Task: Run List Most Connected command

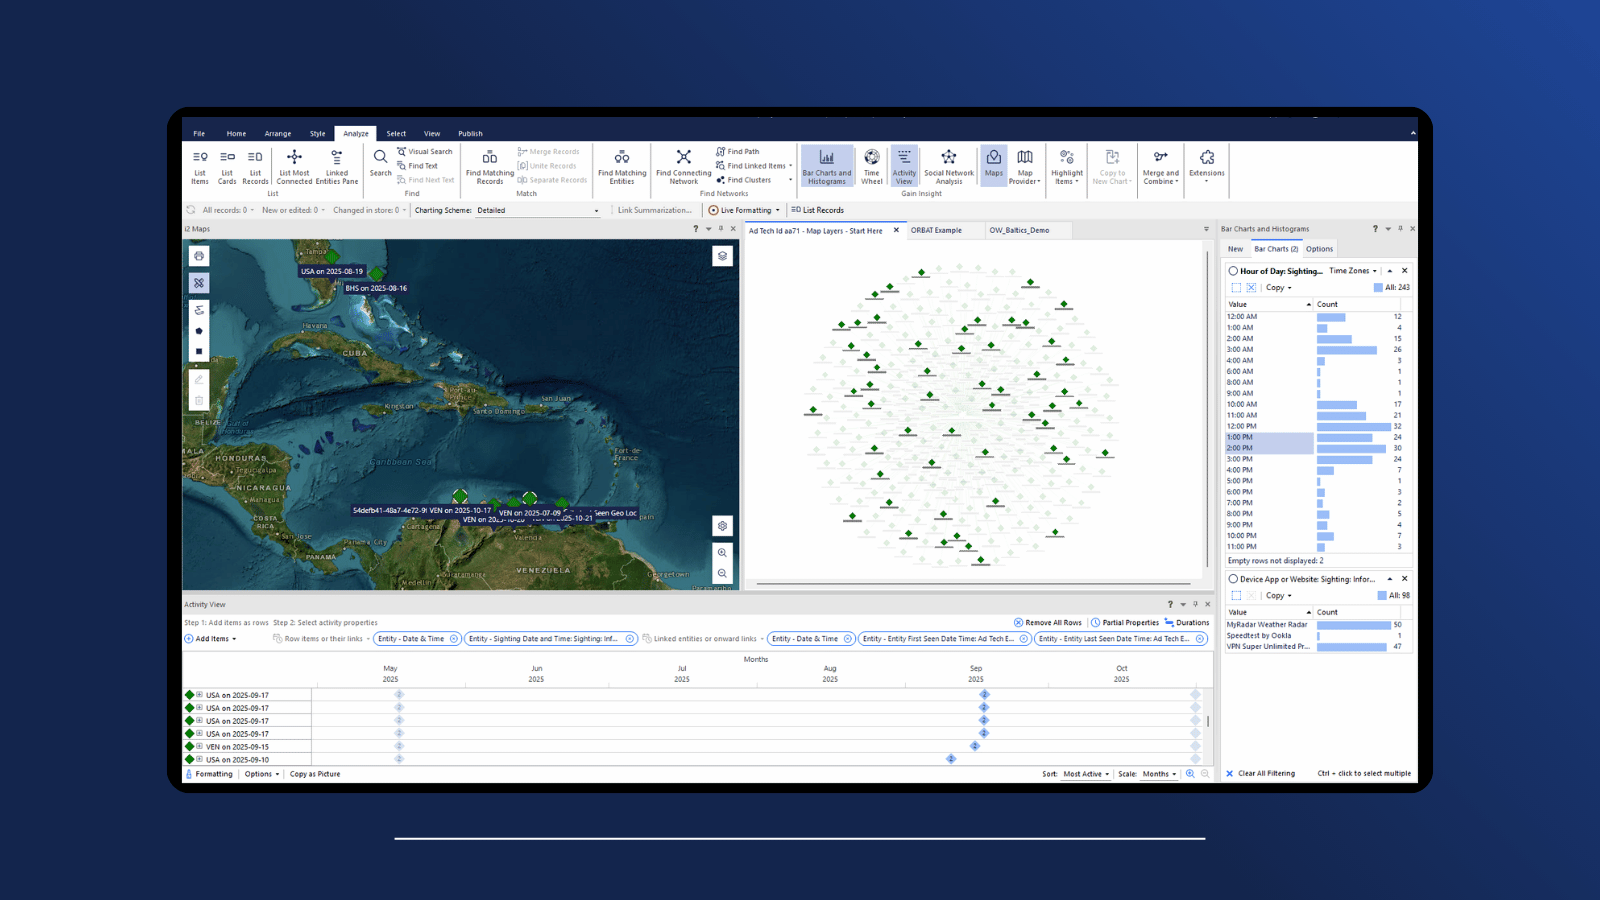Action: pyautogui.click(x=294, y=167)
